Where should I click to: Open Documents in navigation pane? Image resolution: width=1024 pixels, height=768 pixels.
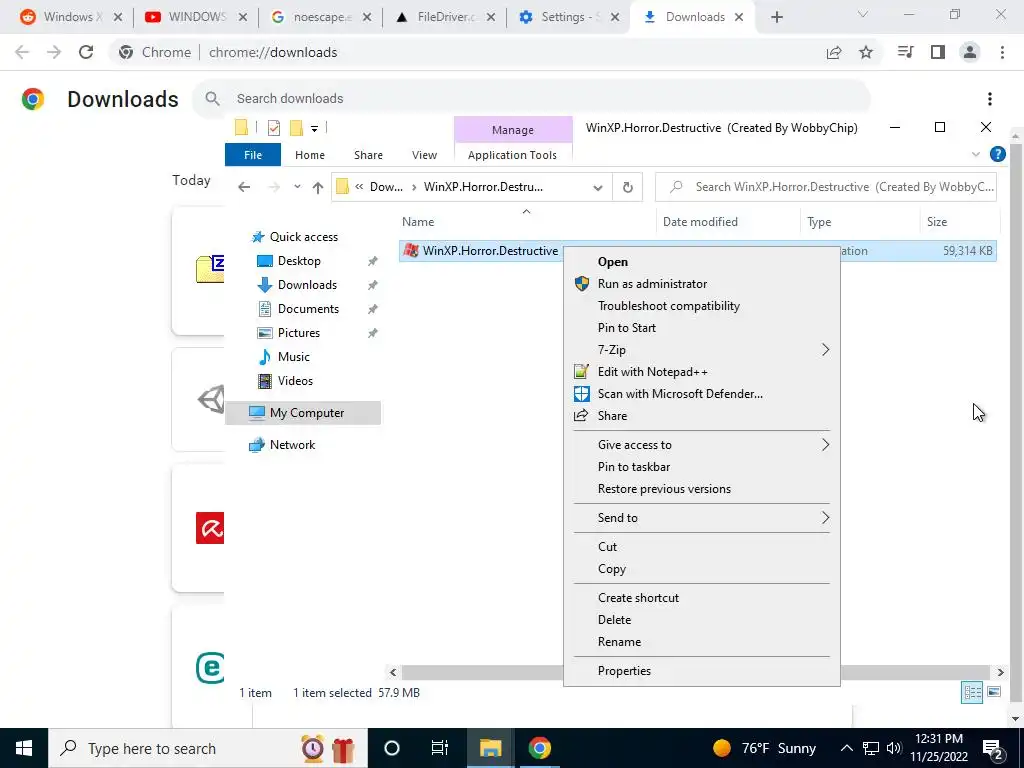click(308, 309)
